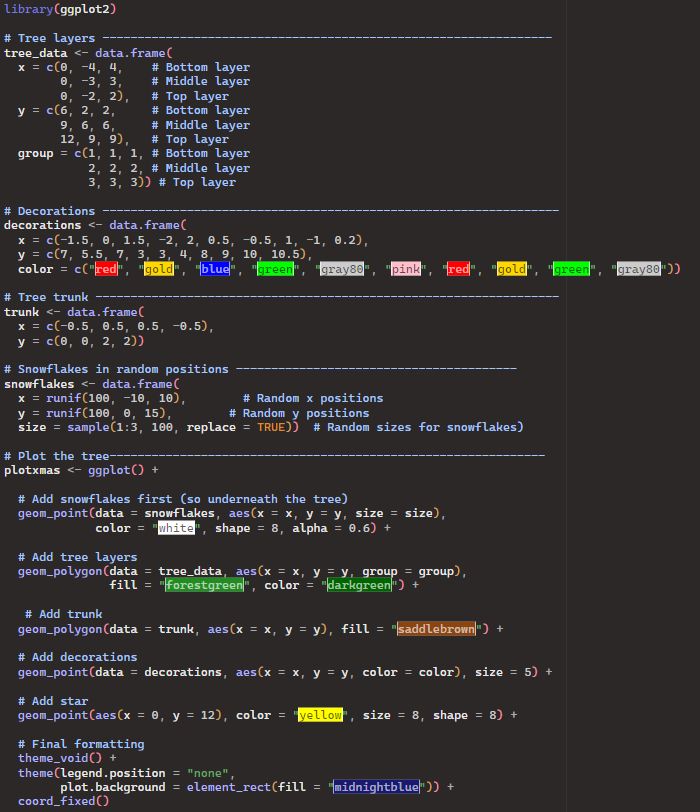The image size is (700, 812).
Task: Click the '# Add tree layers' comment
Action: 78,557
